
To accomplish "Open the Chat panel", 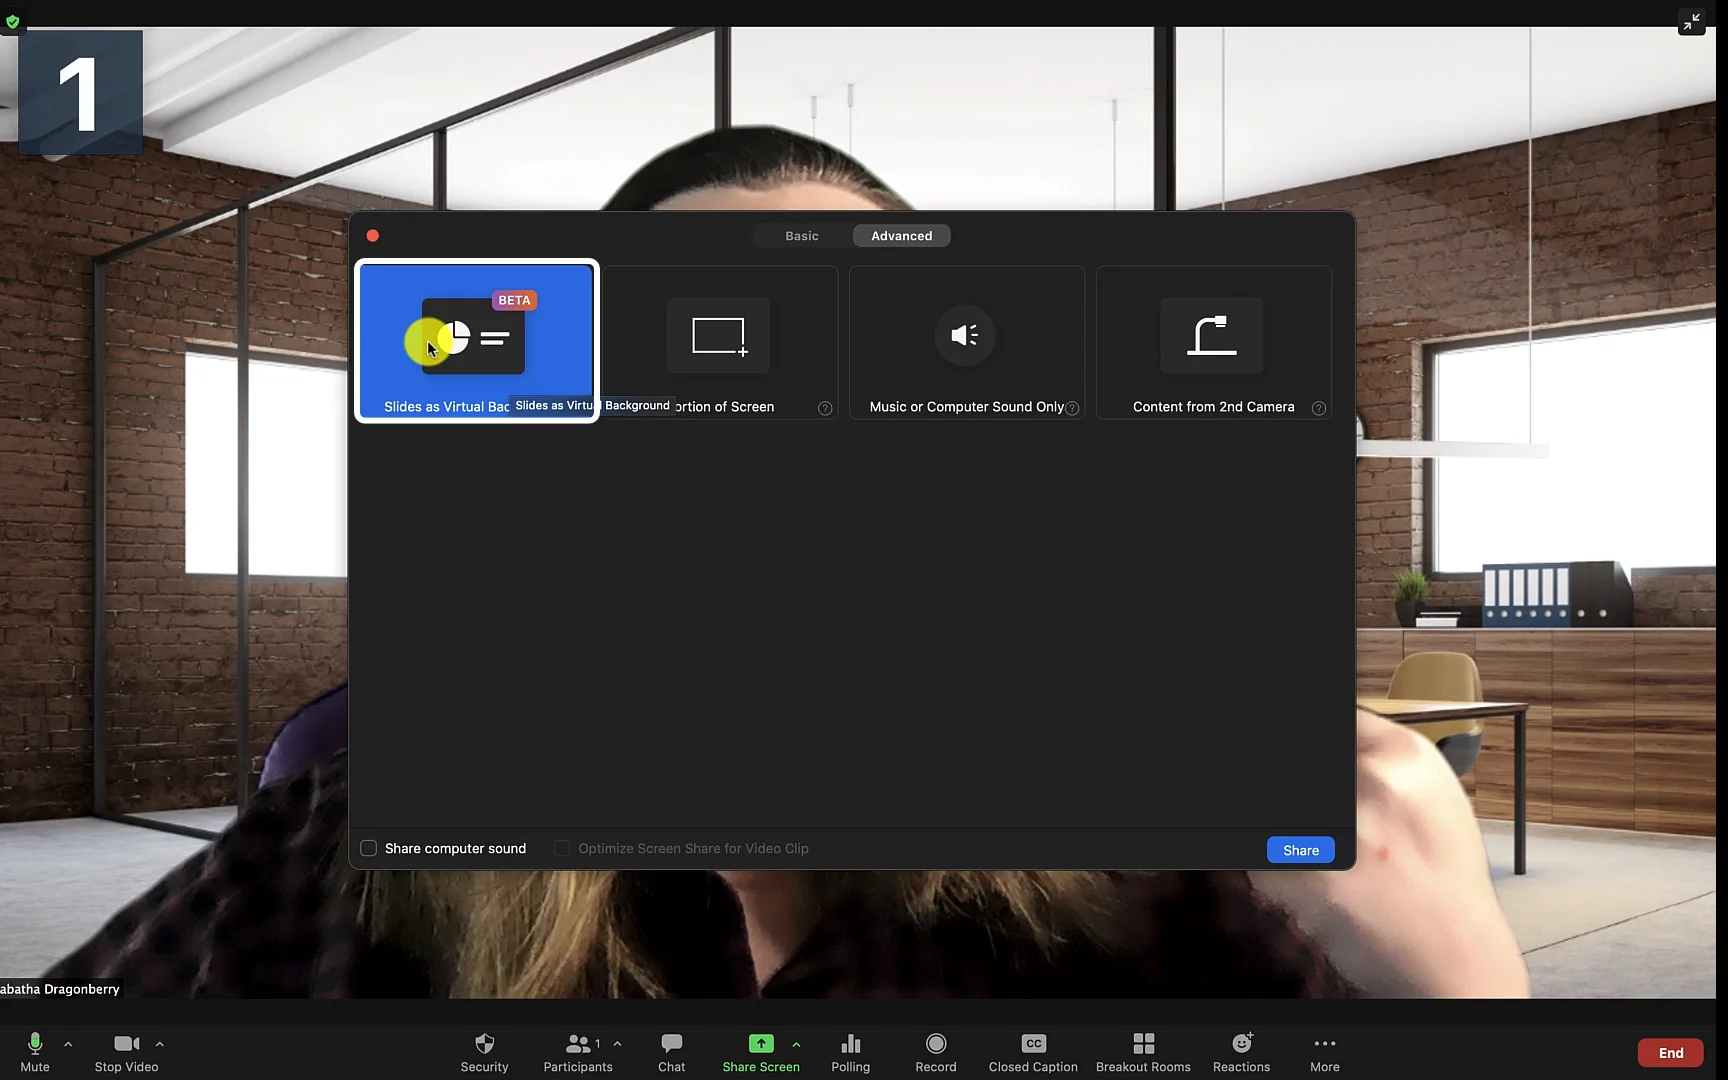I will pos(670,1052).
